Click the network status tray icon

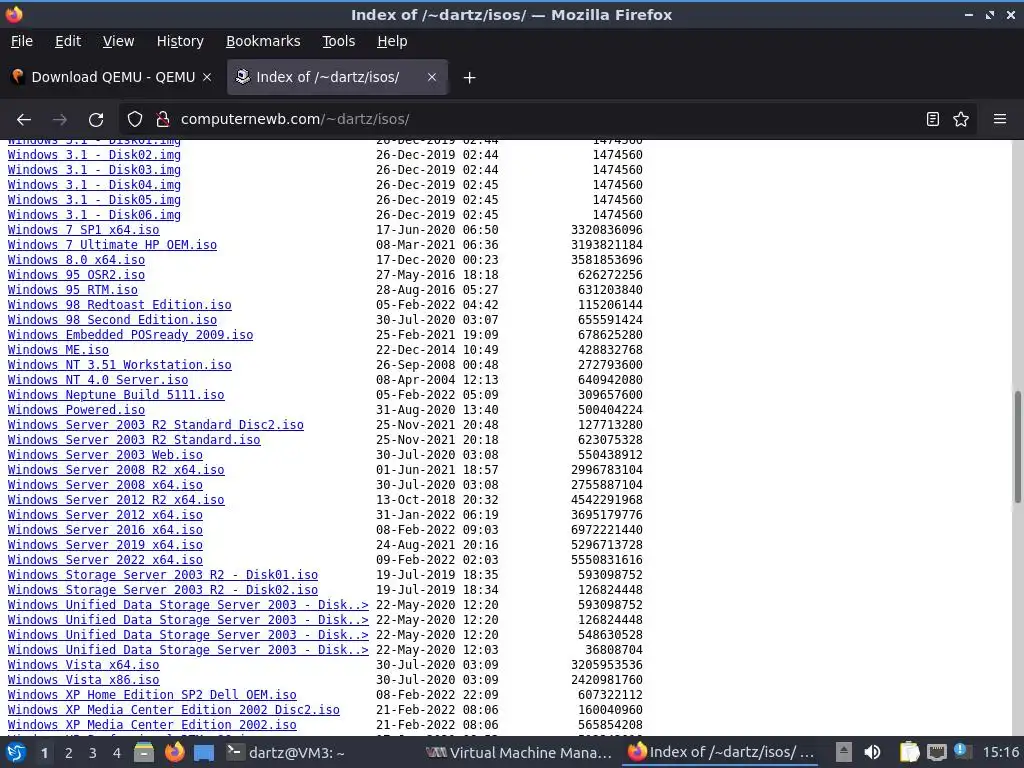point(936,752)
